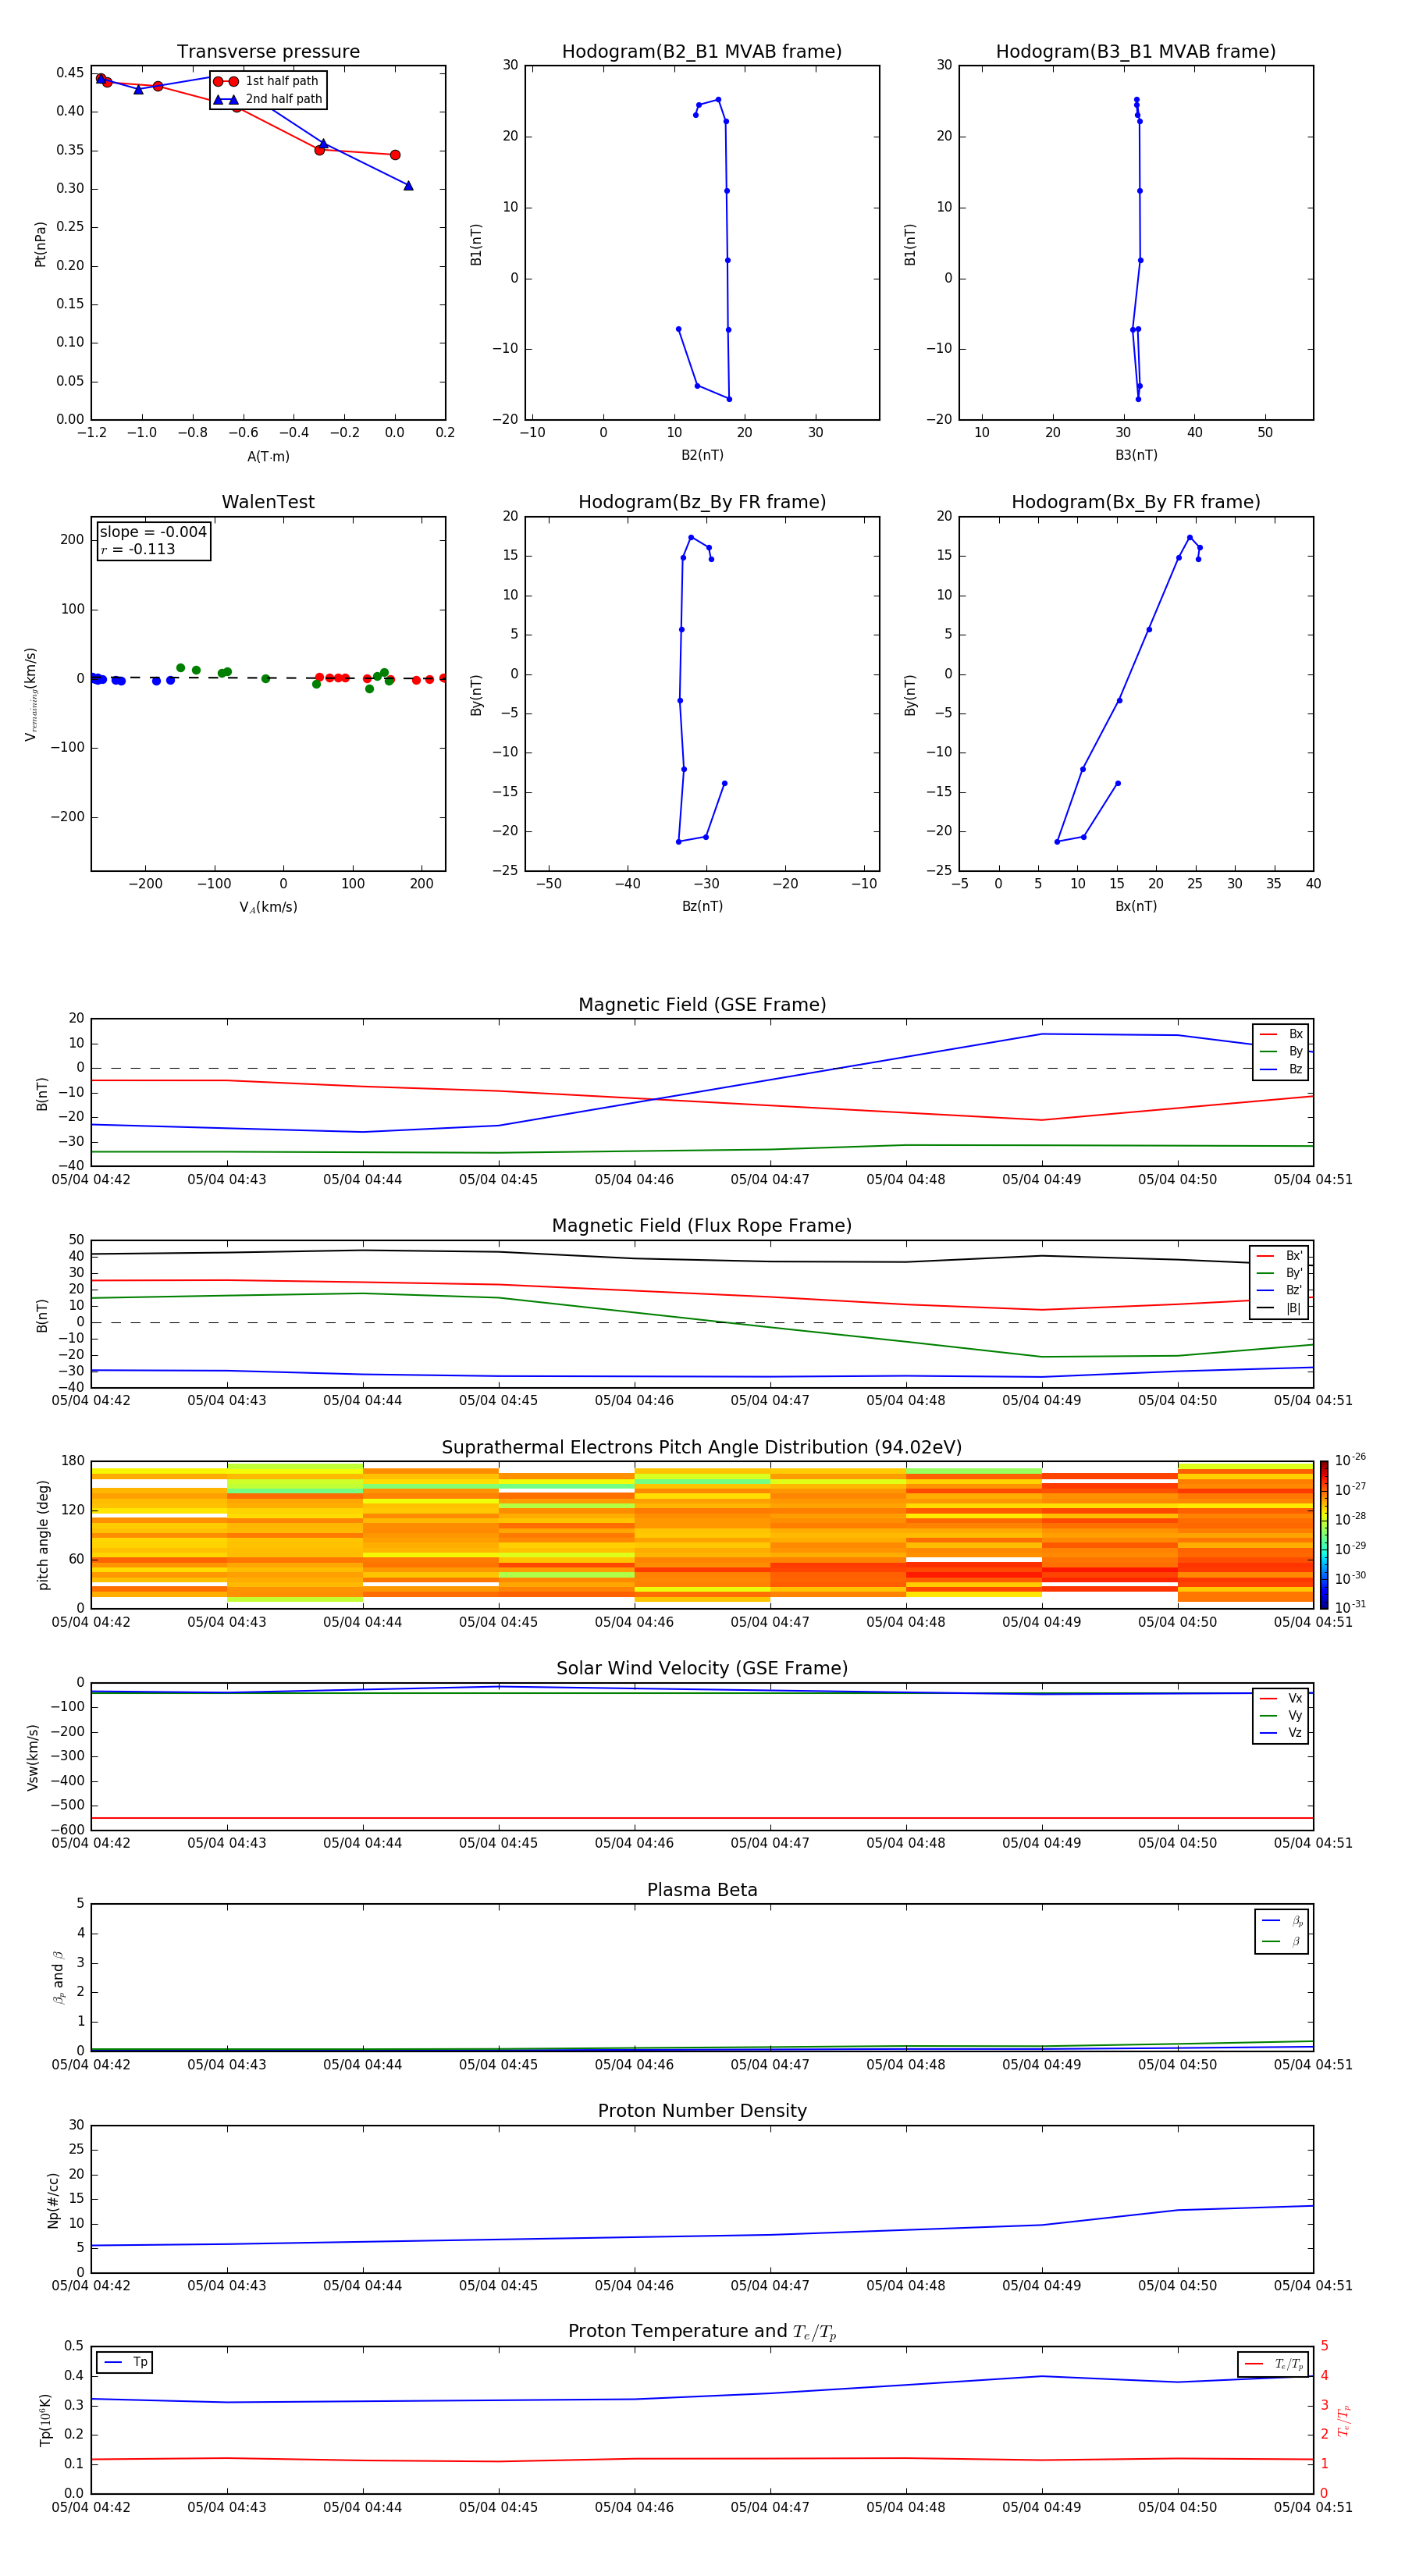Viewport: 1405px width, 2576px height.
Task: Select the red Te/Tp legend entry
Action: (x=1273, y=2364)
